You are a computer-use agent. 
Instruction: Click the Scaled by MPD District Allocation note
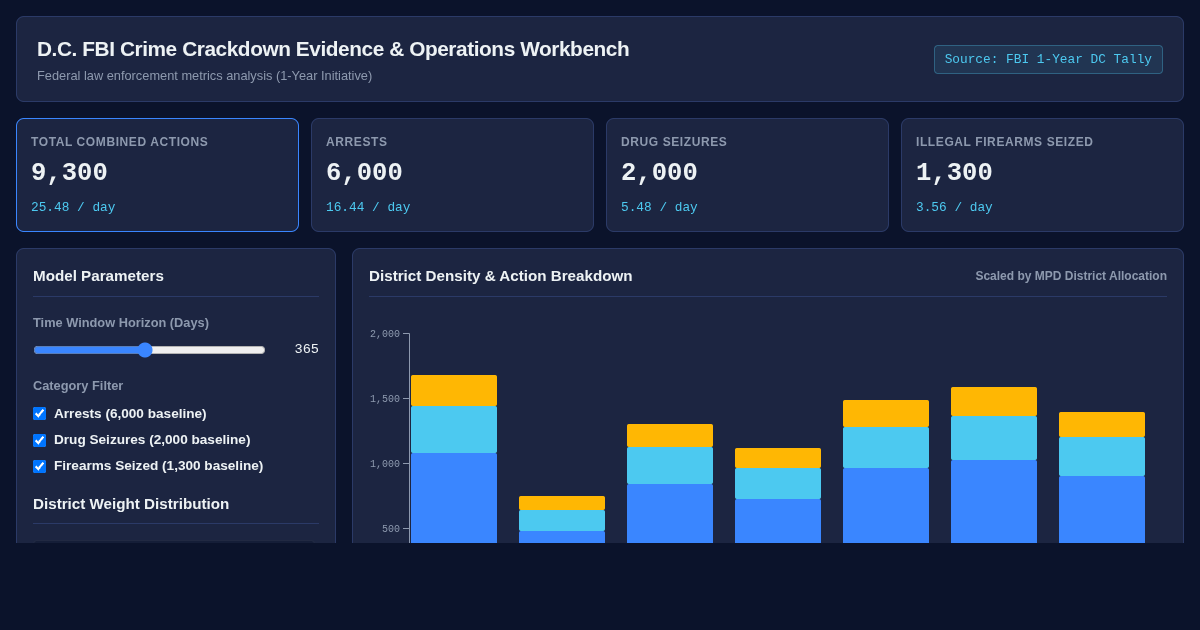pos(1071,276)
